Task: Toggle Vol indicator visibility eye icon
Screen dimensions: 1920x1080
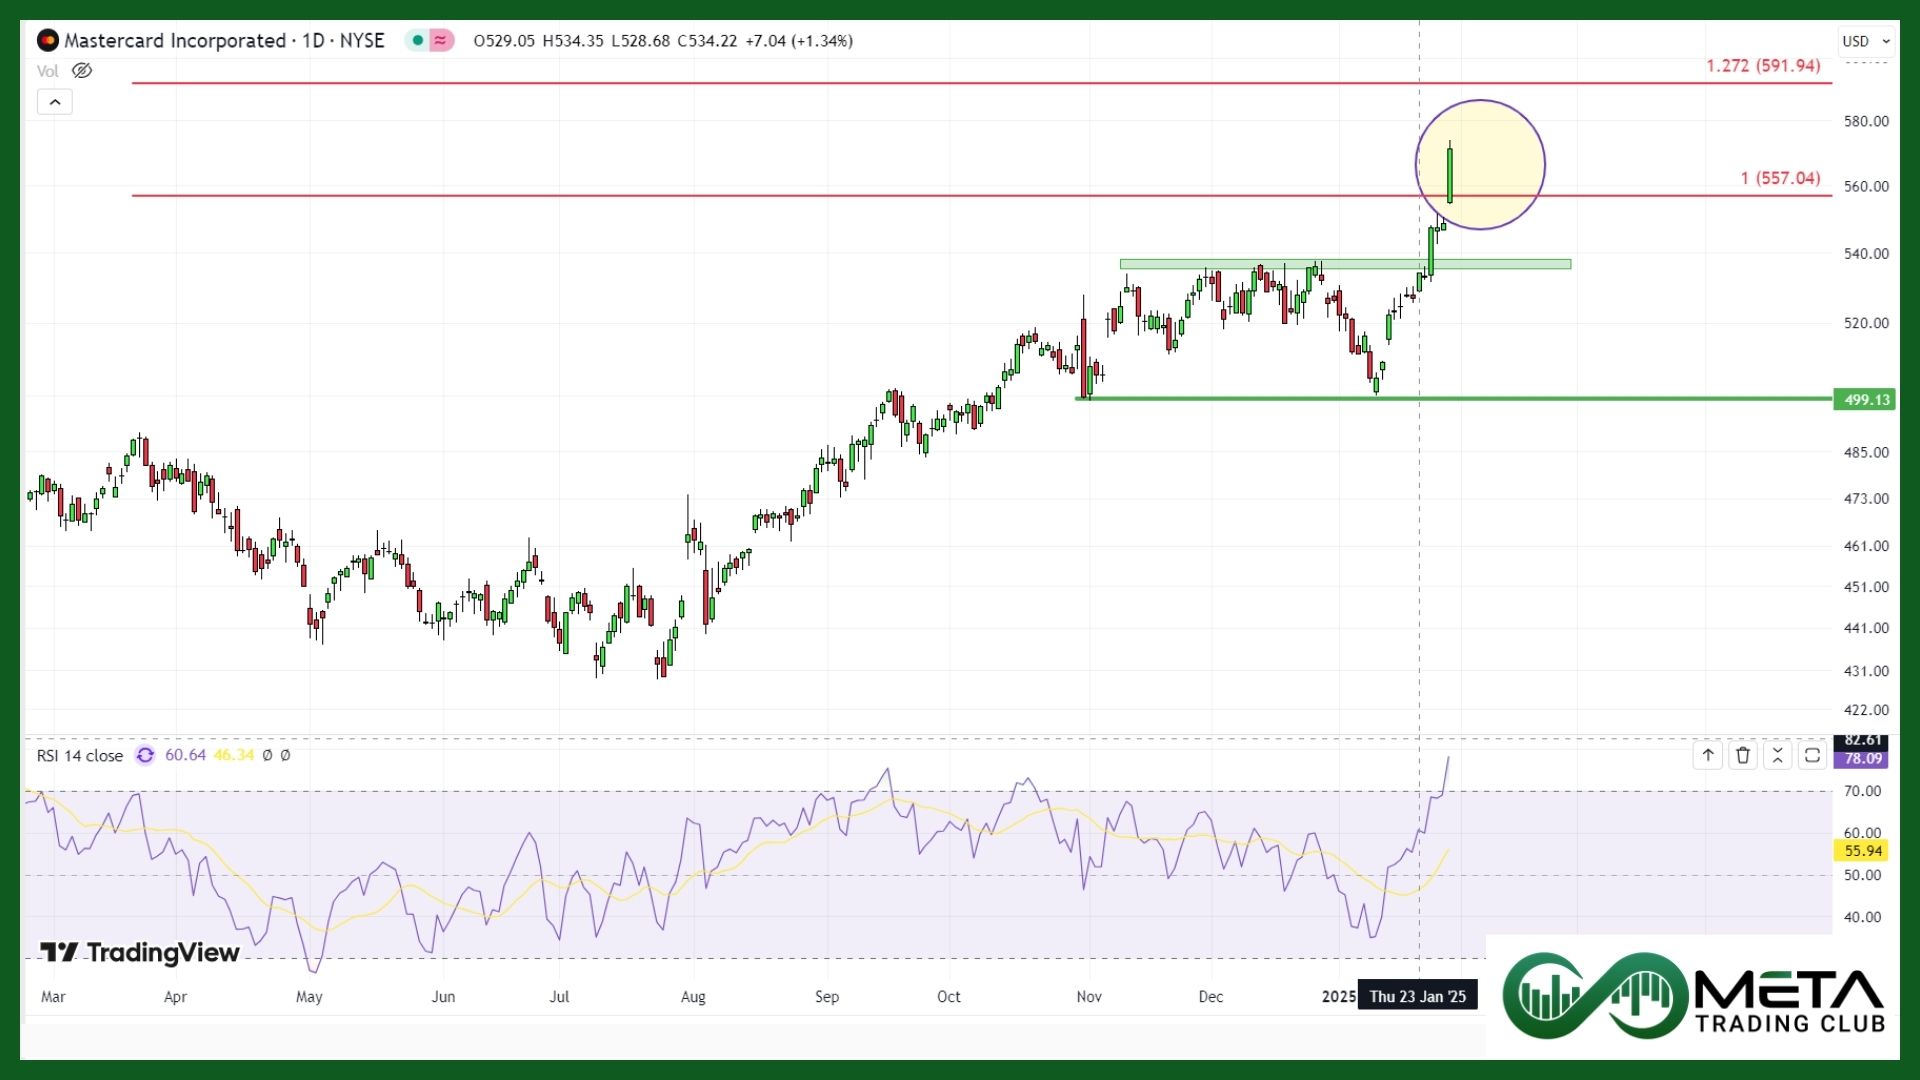Action: tap(82, 71)
